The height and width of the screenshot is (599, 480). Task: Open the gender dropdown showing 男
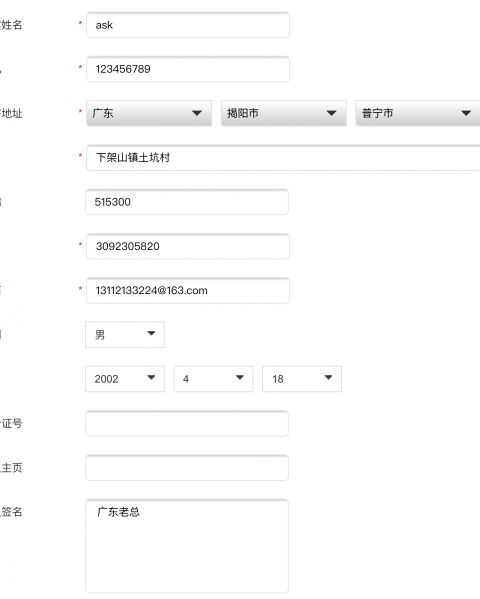125,335
